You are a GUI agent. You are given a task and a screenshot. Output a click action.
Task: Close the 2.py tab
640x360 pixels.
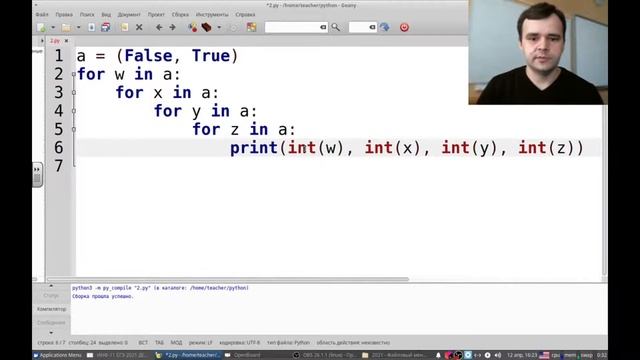point(67,41)
